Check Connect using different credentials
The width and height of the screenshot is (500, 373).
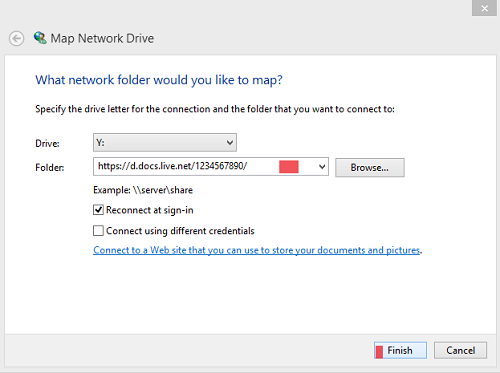click(x=98, y=231)
